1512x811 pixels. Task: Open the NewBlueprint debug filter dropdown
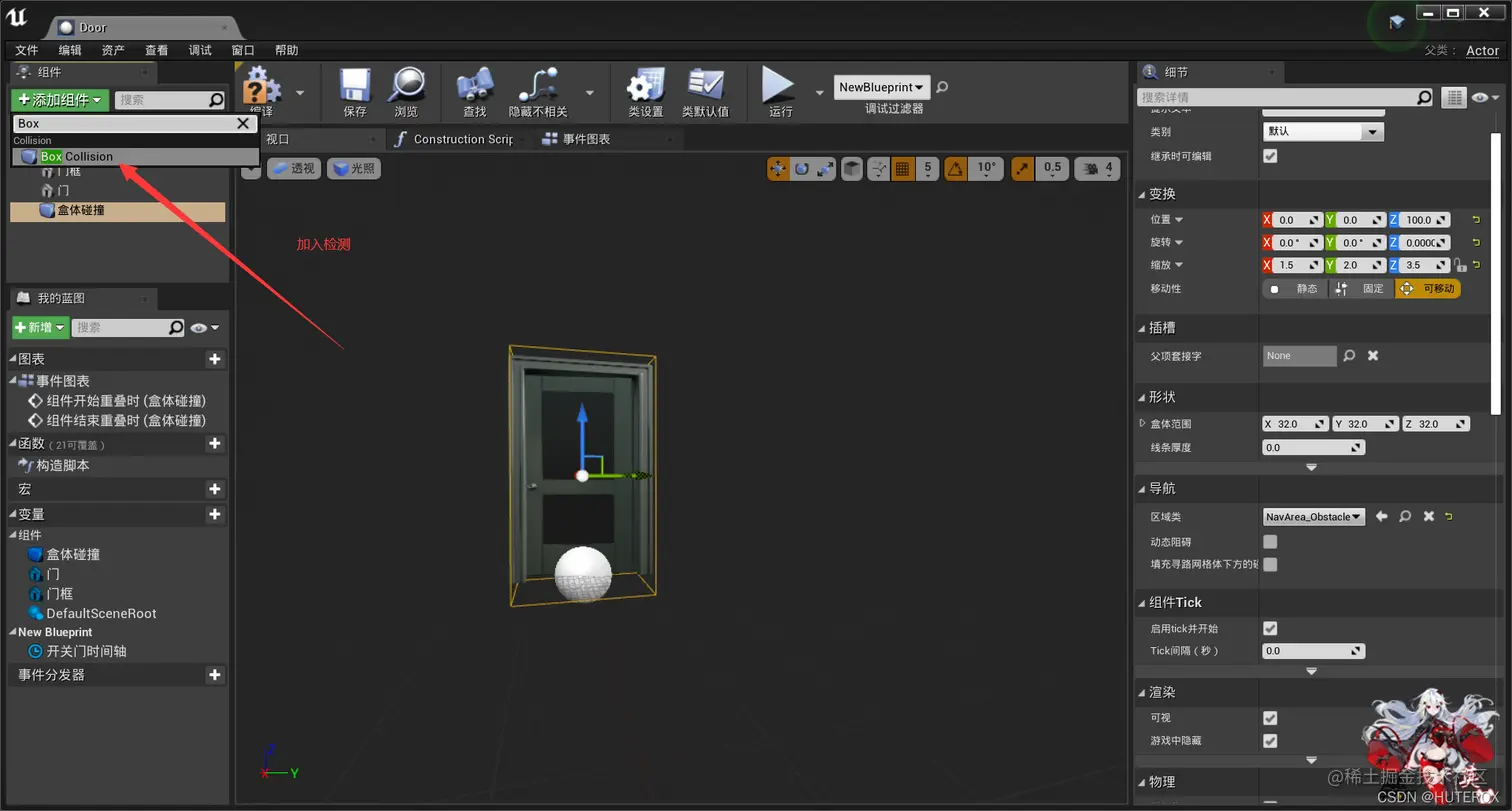click(882, 87)
